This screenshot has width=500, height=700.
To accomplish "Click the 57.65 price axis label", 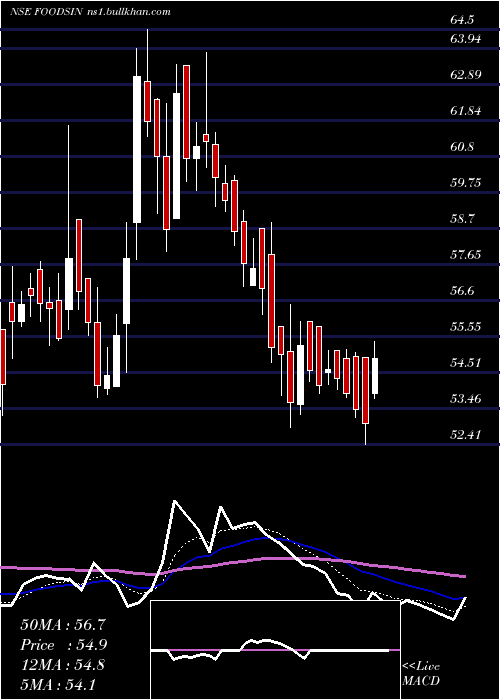I will pos(466,255).
